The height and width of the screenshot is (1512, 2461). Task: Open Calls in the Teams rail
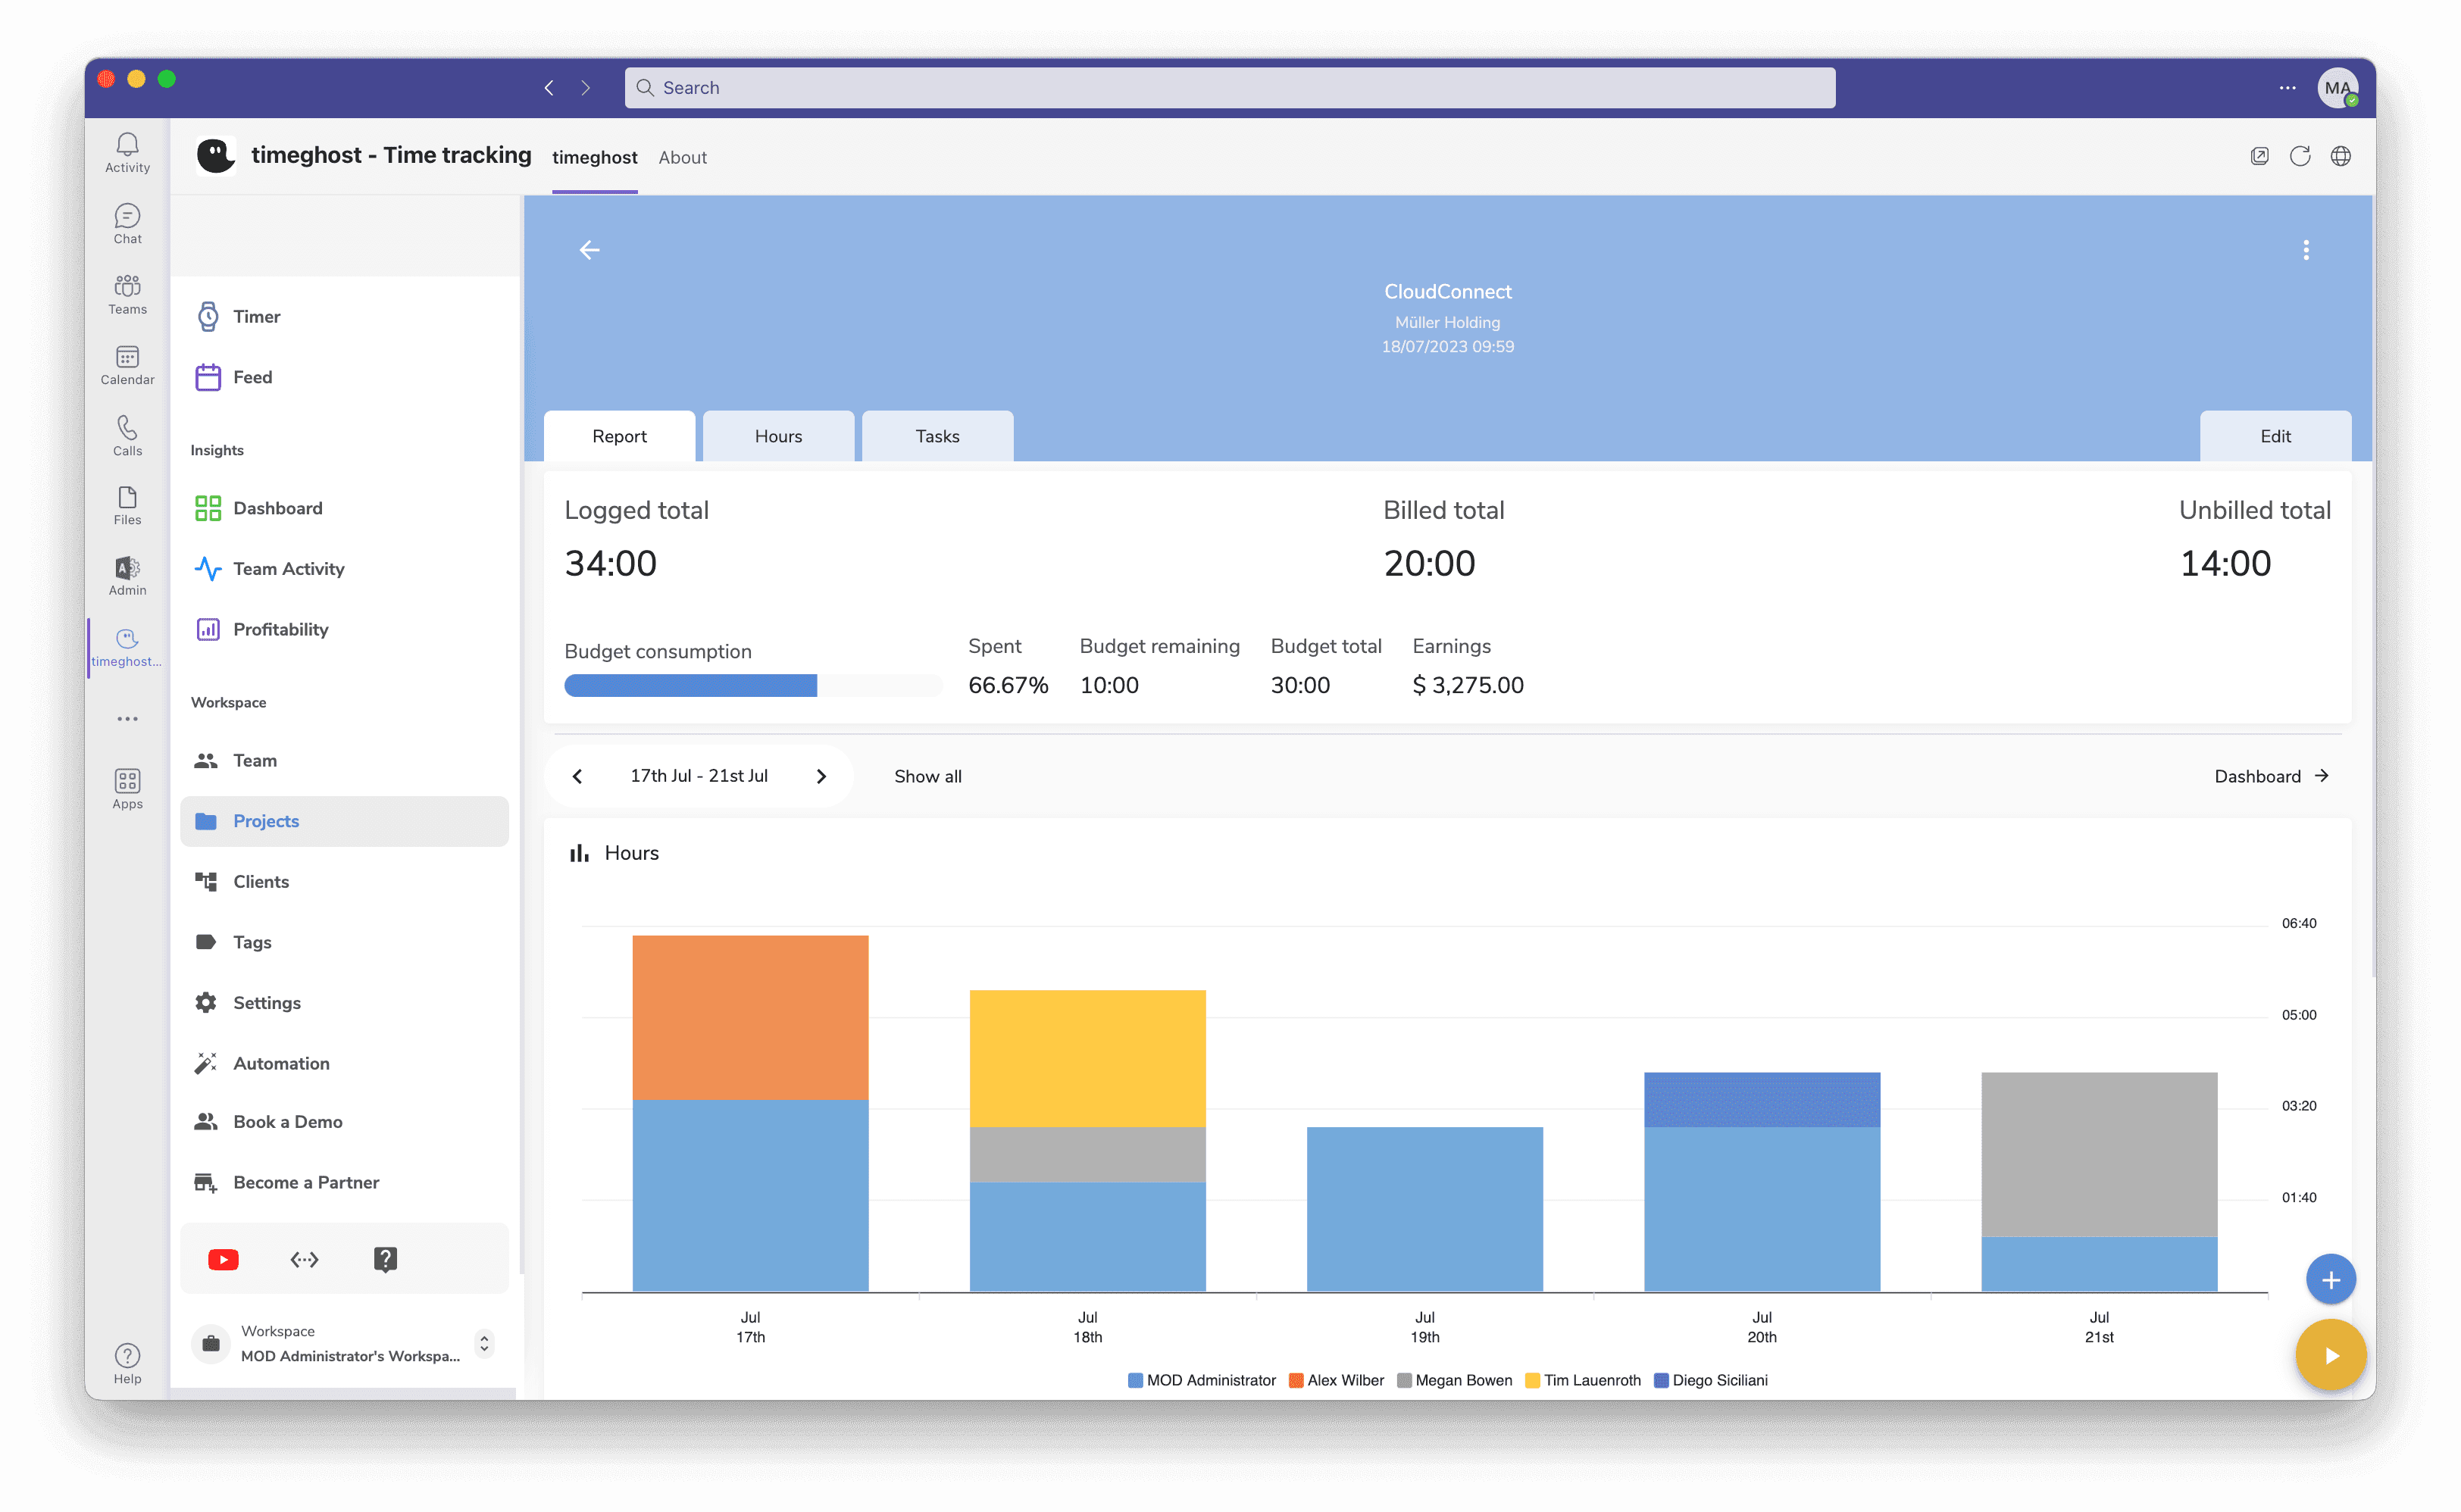coord(127,436)
